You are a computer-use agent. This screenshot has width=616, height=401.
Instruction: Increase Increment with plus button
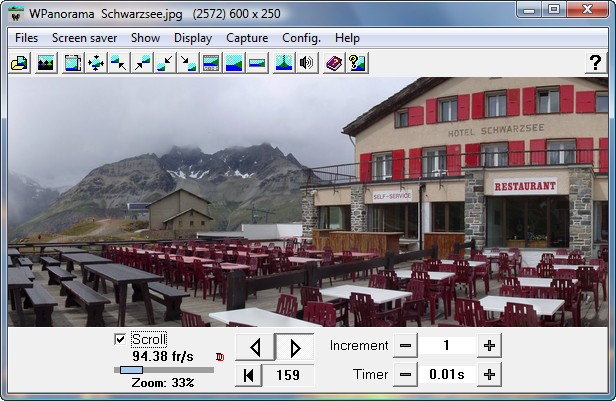click(x=489, y=346)
